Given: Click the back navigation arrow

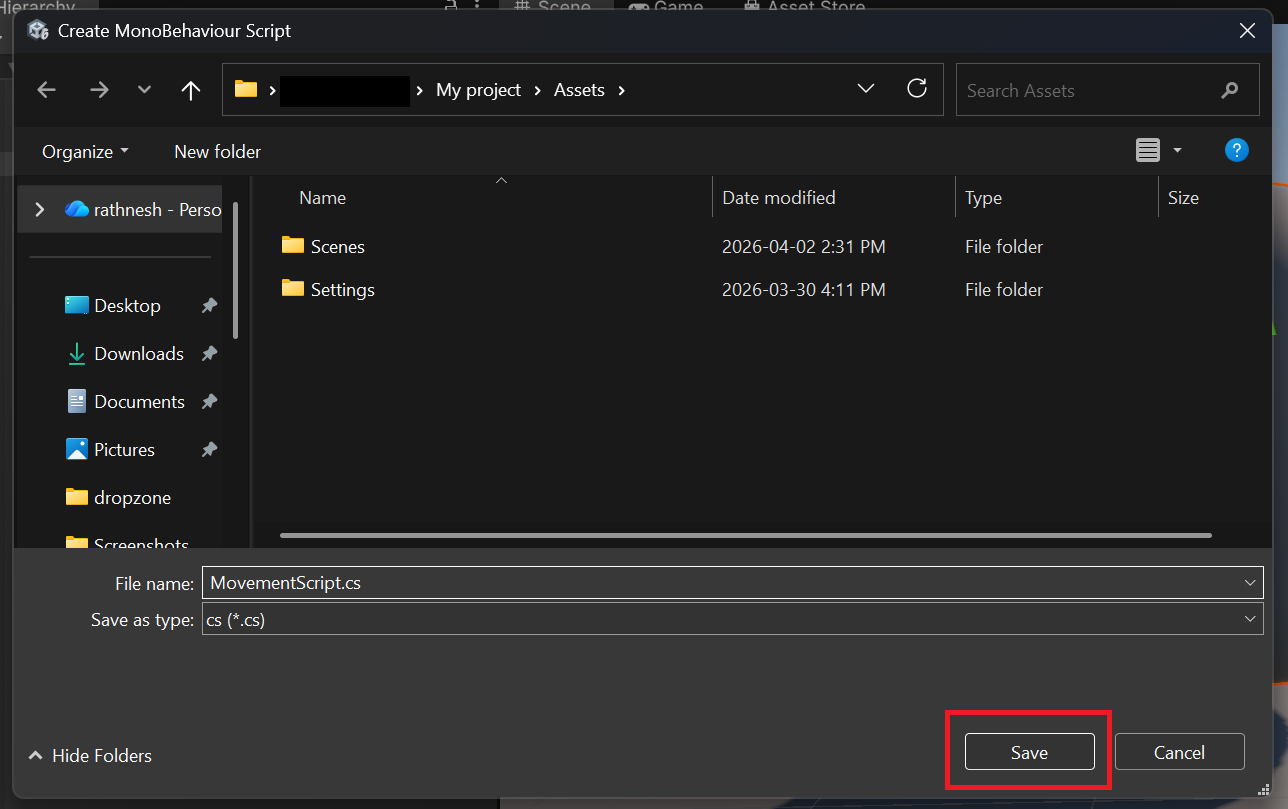Looking at the screenshot, I should pyautogui.click(x=46, y=89).
